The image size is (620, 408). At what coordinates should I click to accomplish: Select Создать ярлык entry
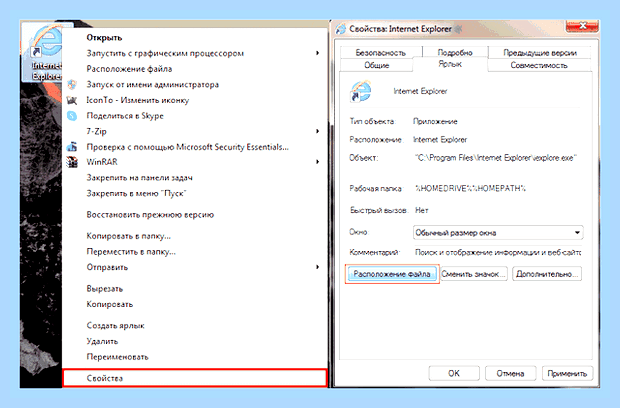coord(115,326)
